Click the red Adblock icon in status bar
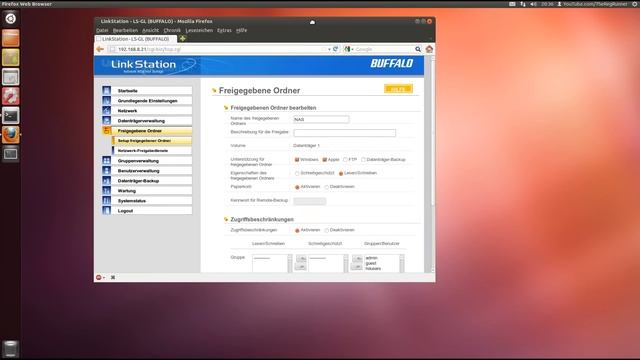The width and height of the screenshot is (640, 360). [98, 277]
